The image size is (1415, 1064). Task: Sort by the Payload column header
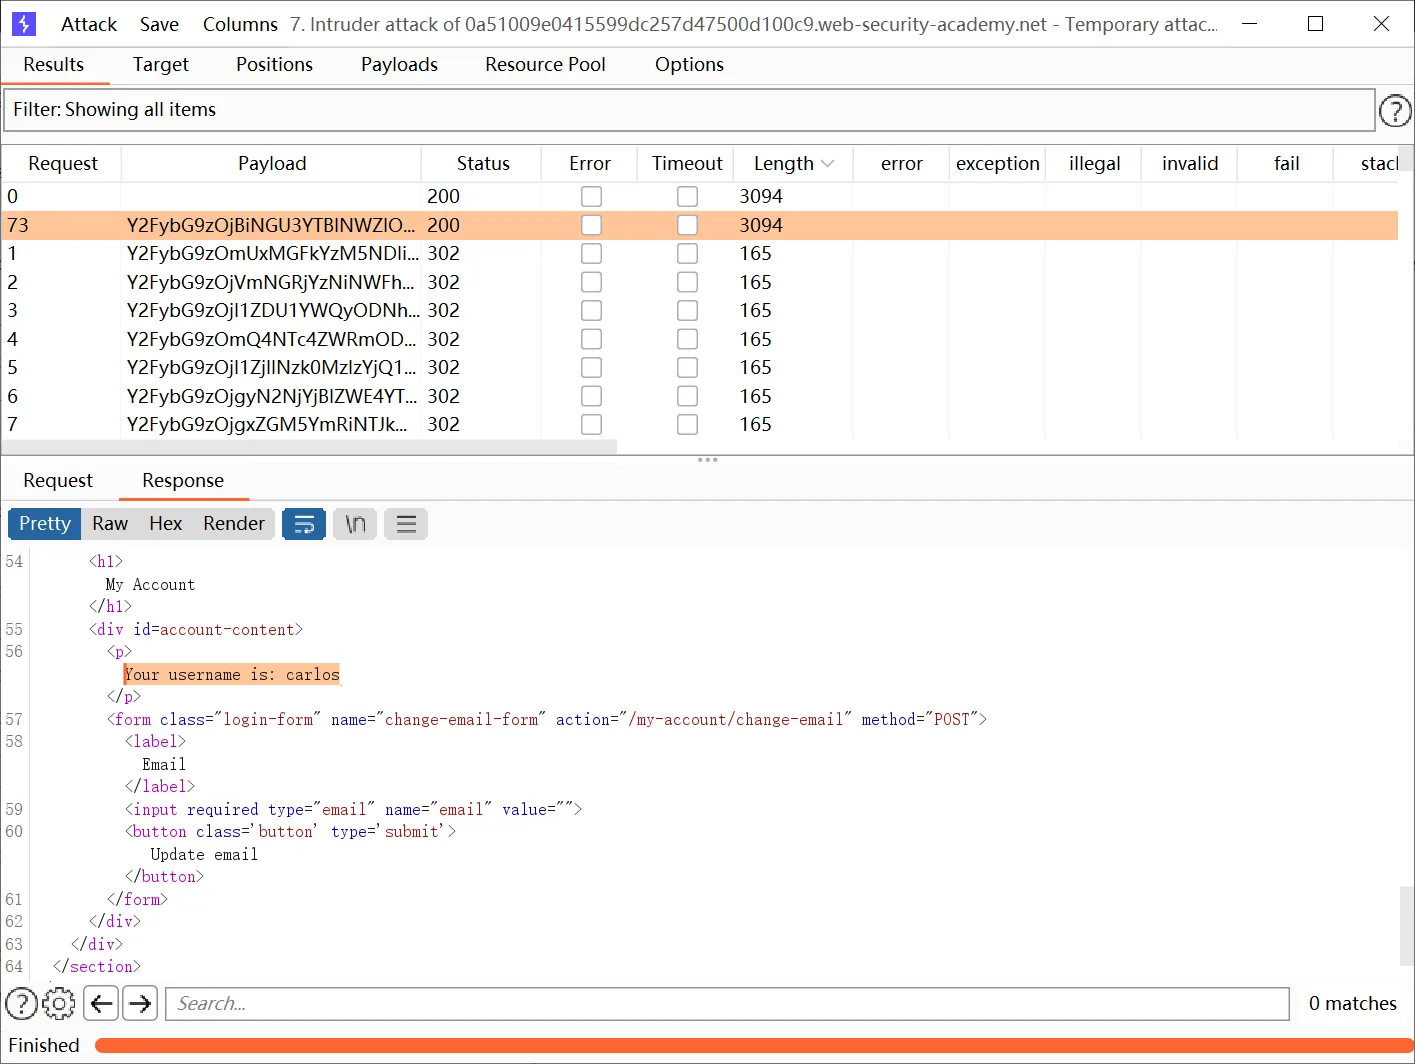tap(271, 164)
